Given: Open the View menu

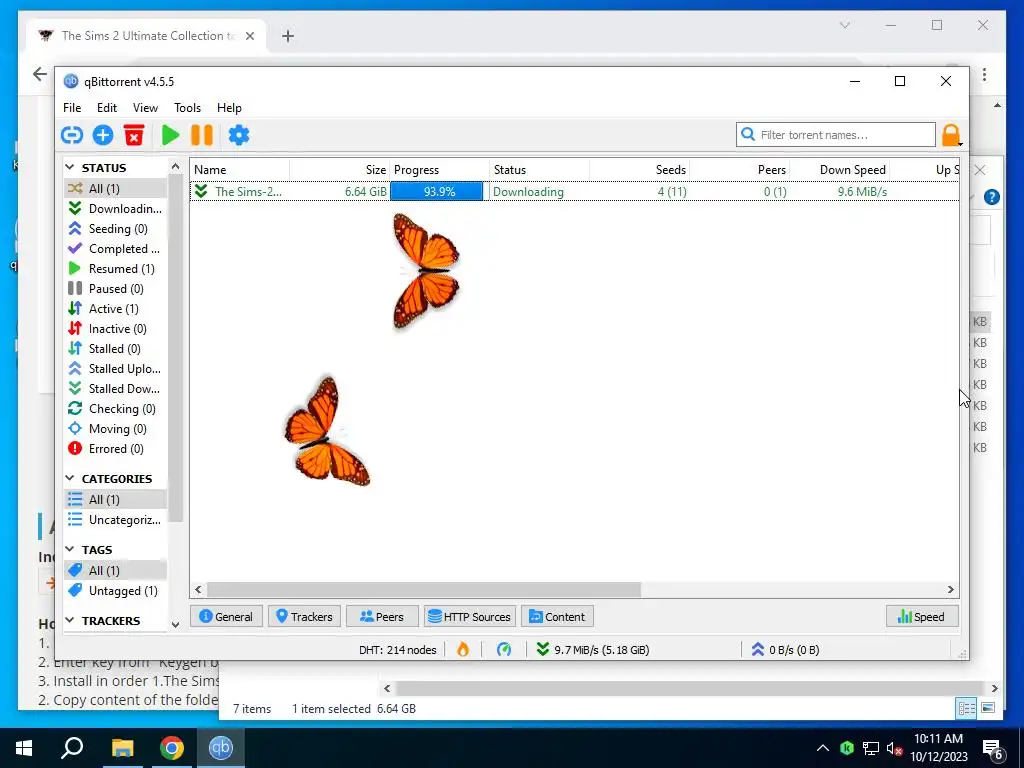Looking at the screenshot, I should click(145, 108).
